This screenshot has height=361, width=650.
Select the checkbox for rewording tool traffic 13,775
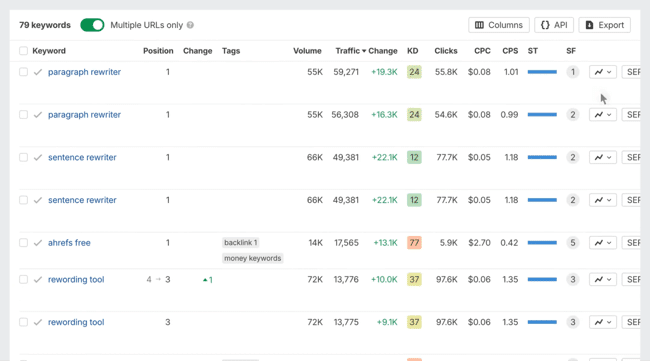click(x=23, y=322)
